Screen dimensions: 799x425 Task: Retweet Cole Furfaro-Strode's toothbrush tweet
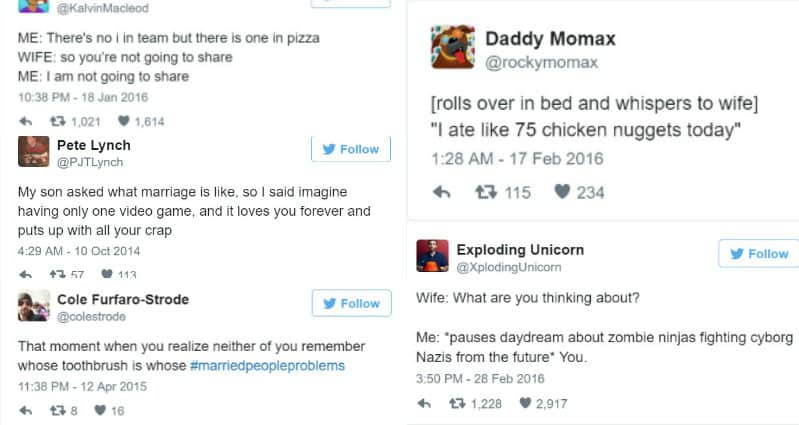pos(57,410)
